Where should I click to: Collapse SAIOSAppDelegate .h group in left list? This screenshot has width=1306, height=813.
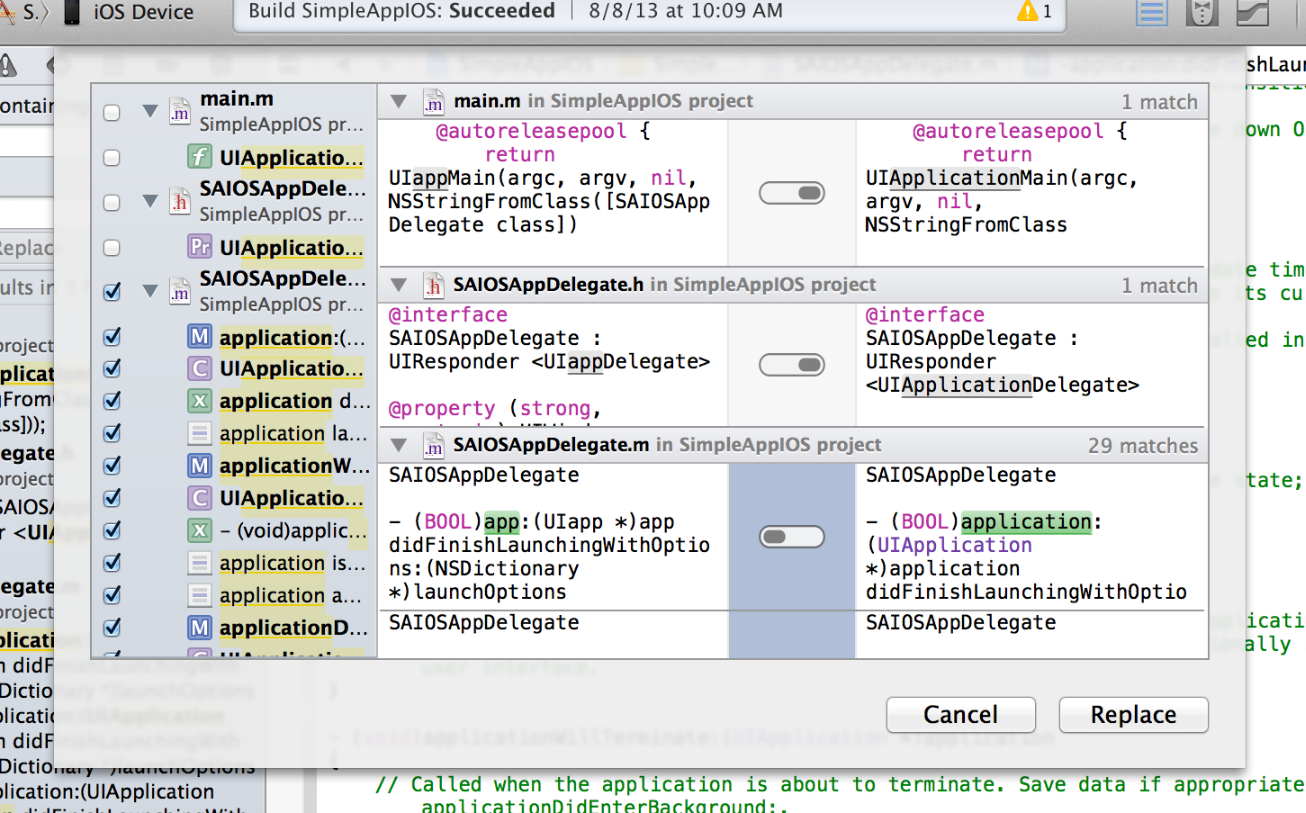point(150,201)
